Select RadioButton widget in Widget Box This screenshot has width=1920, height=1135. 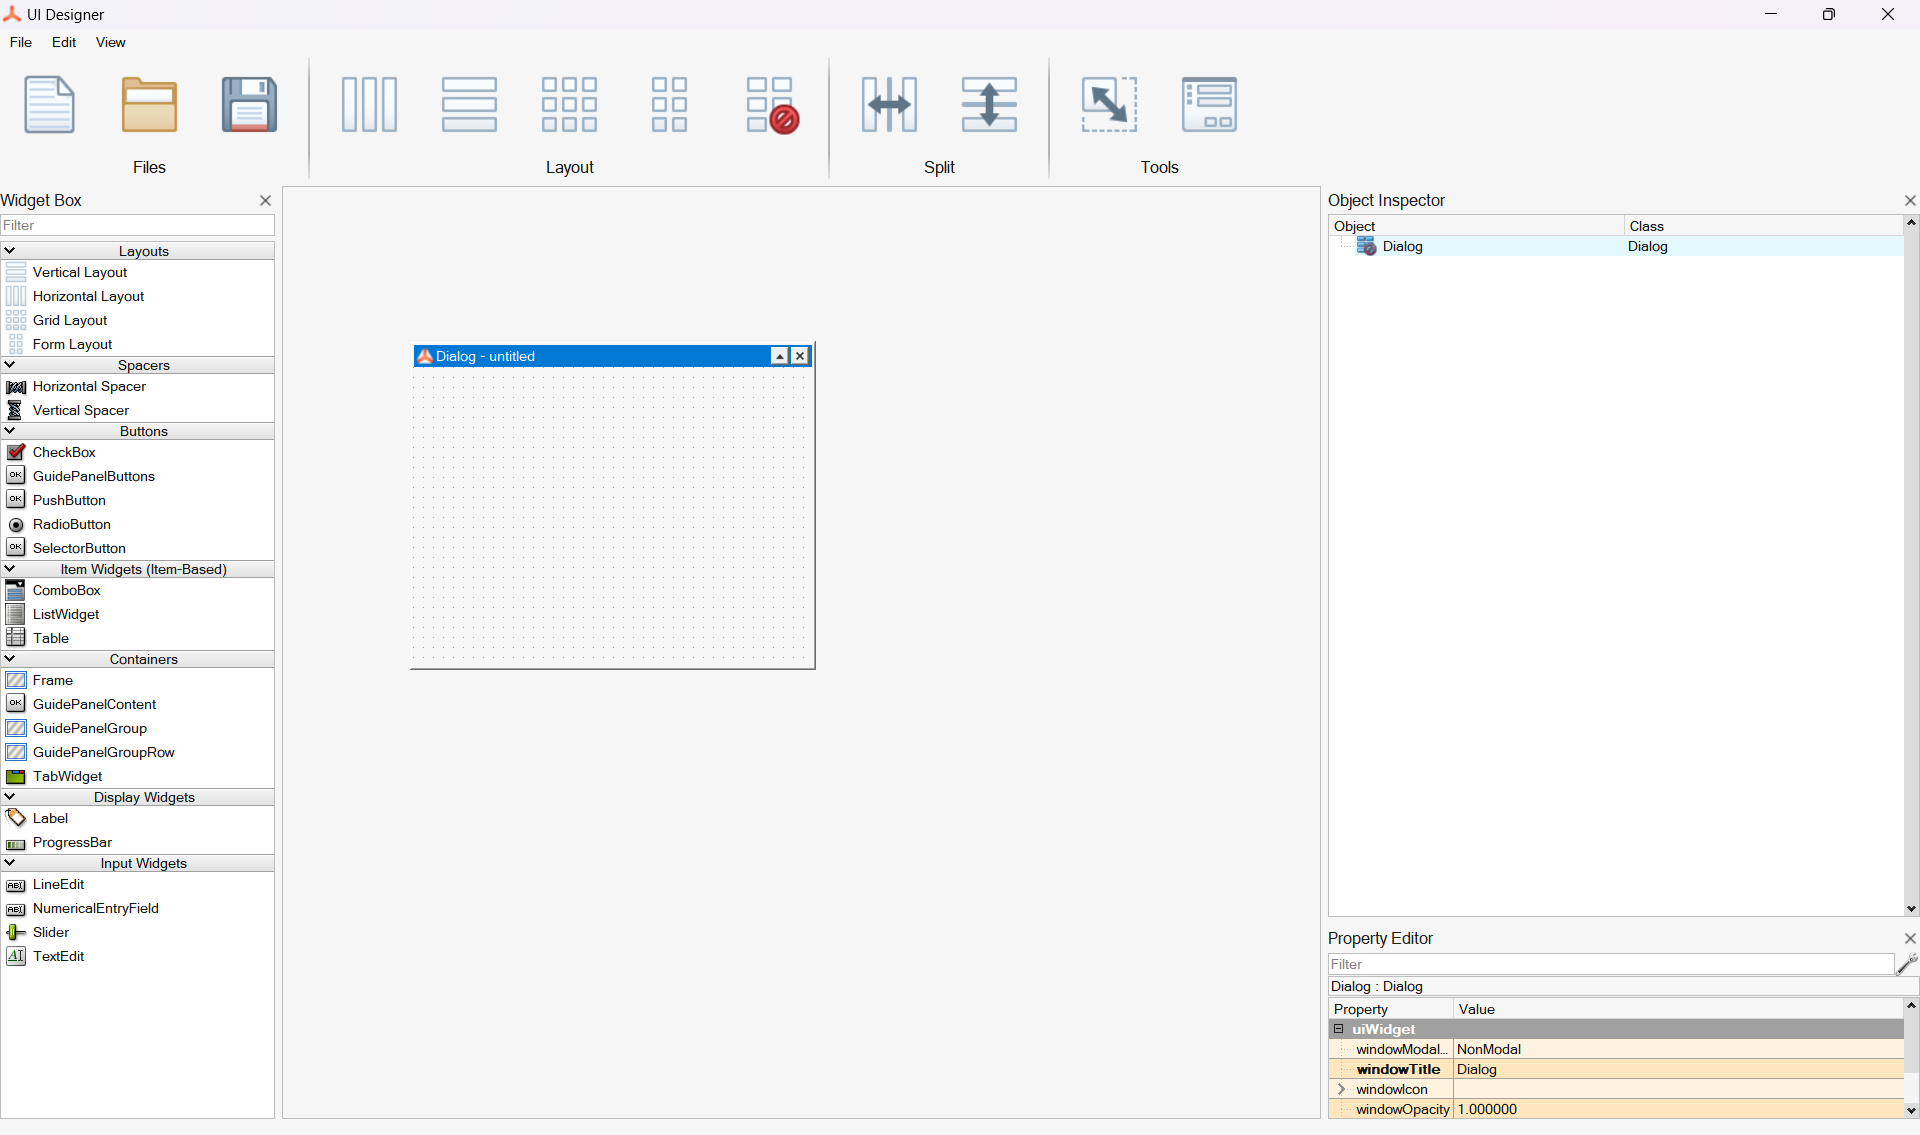tap(71, 524)
